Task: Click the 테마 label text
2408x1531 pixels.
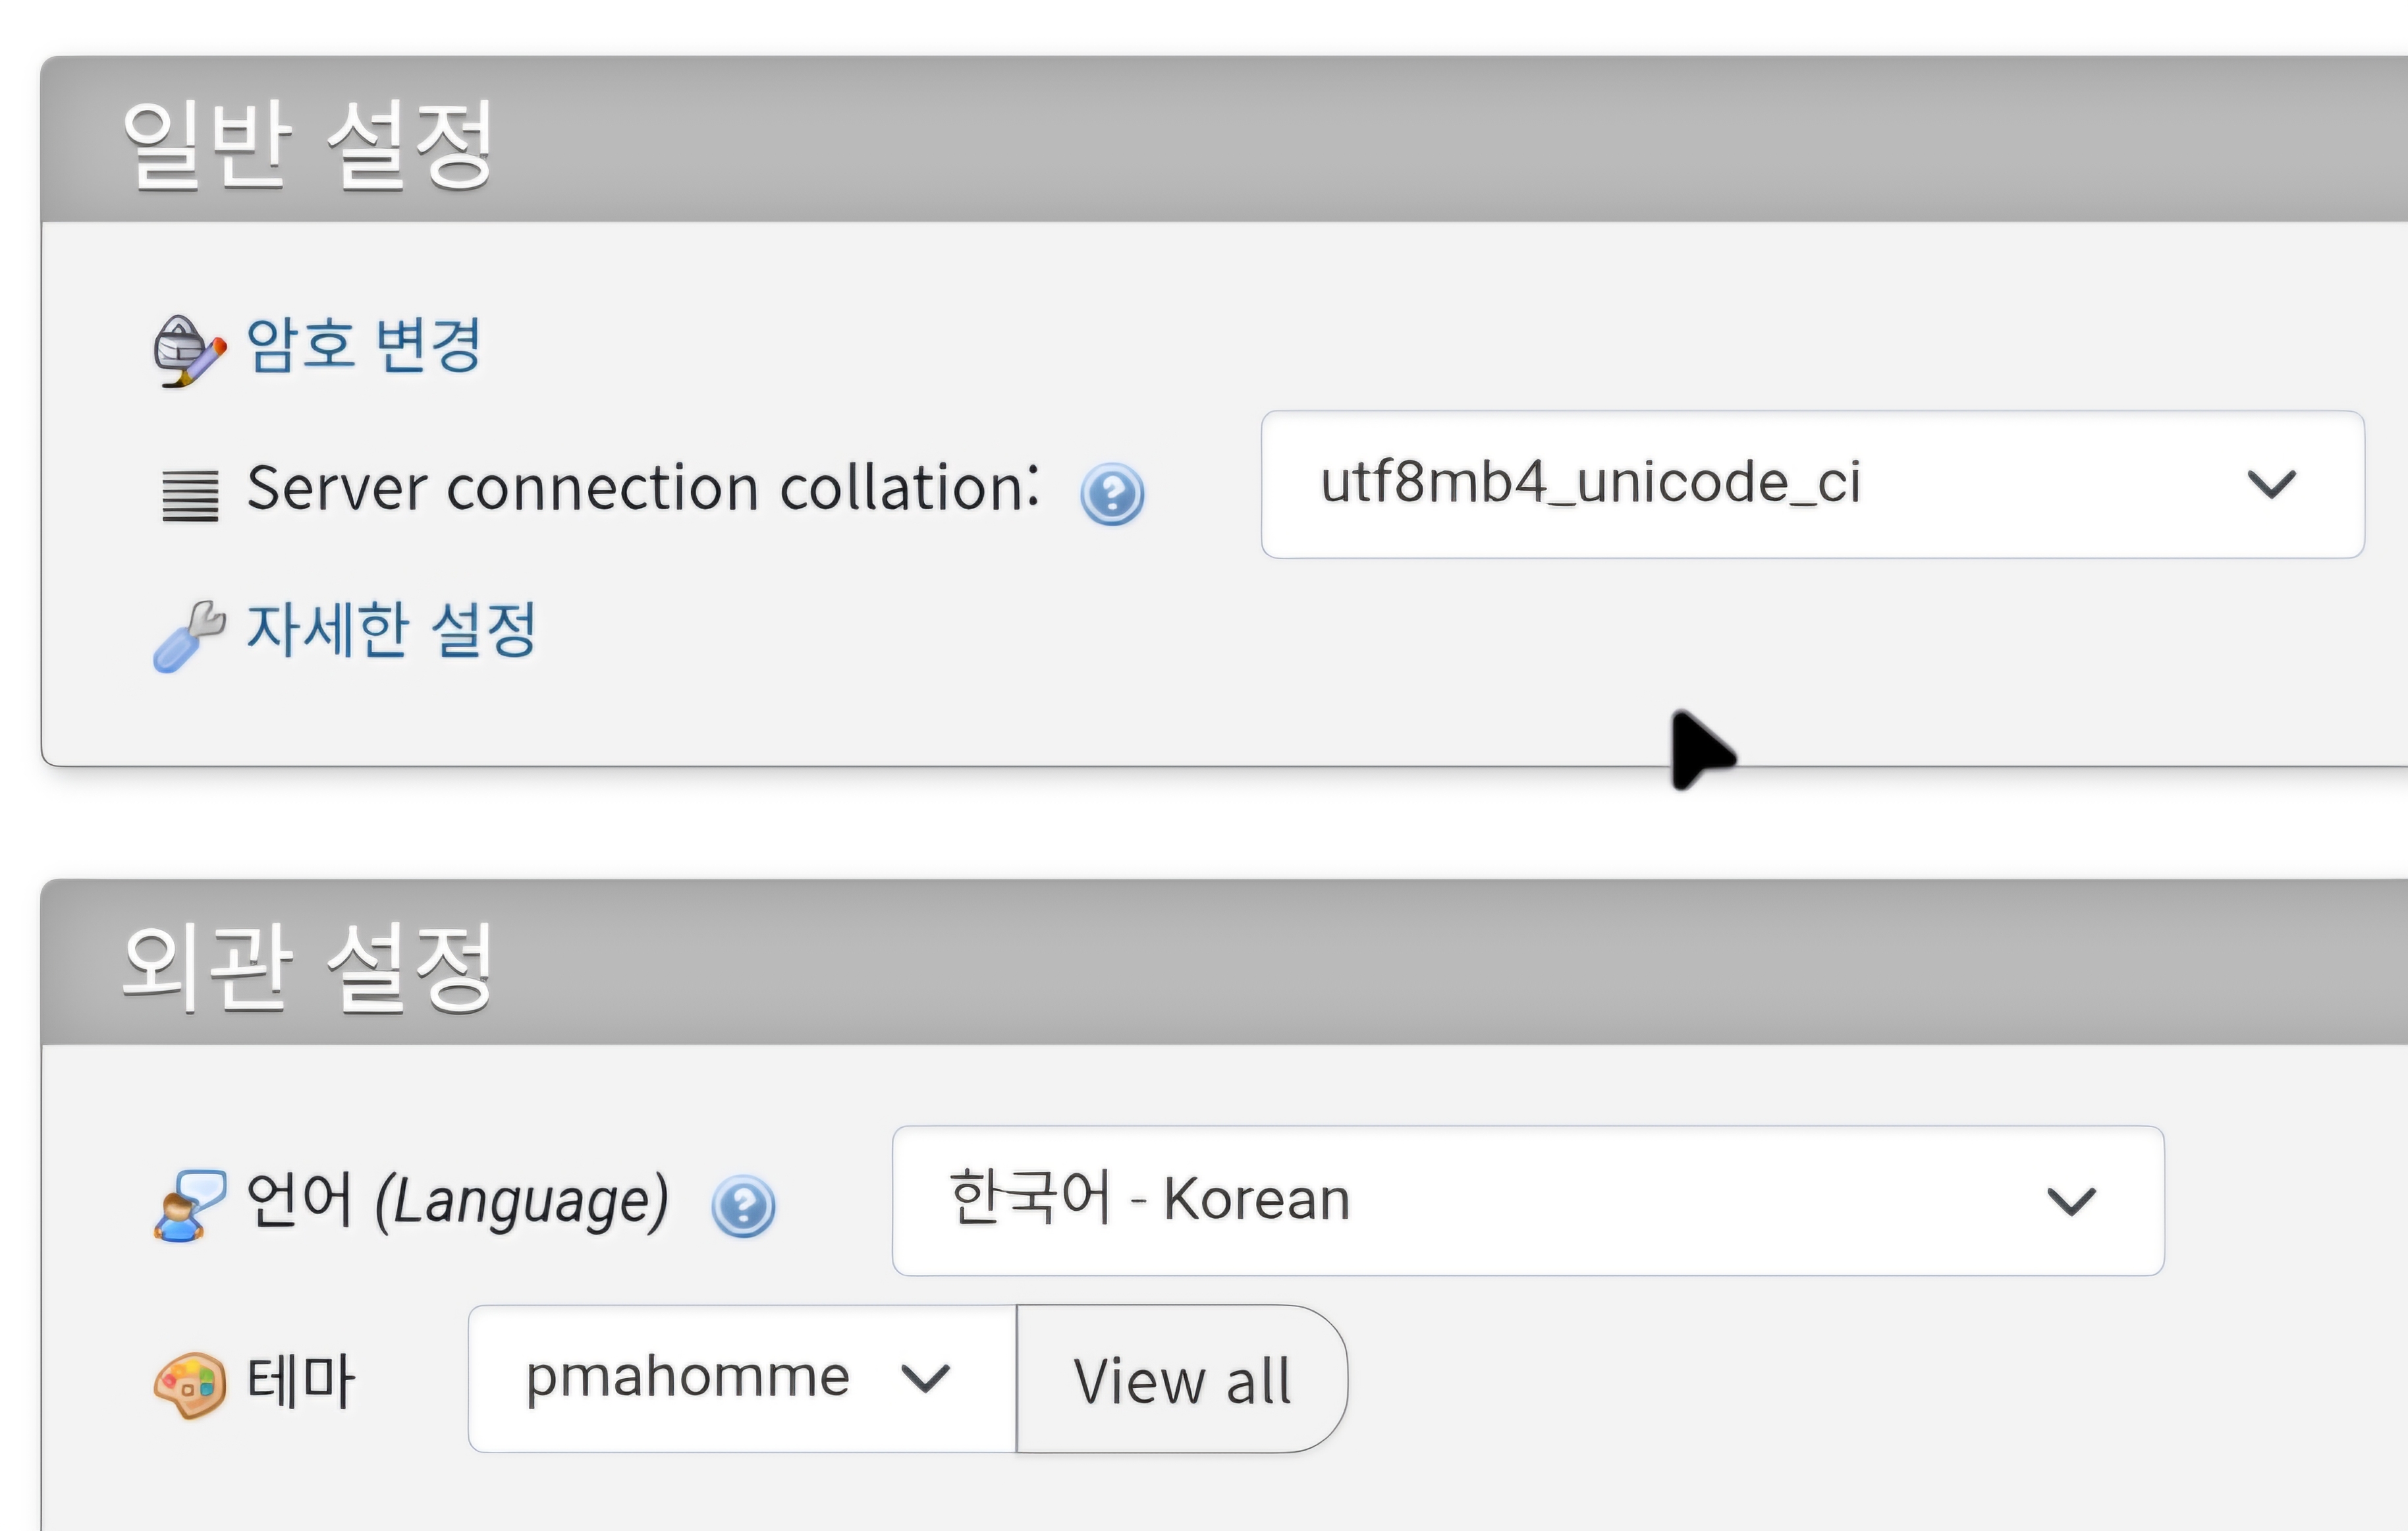Action: [x=300, y=1382]
